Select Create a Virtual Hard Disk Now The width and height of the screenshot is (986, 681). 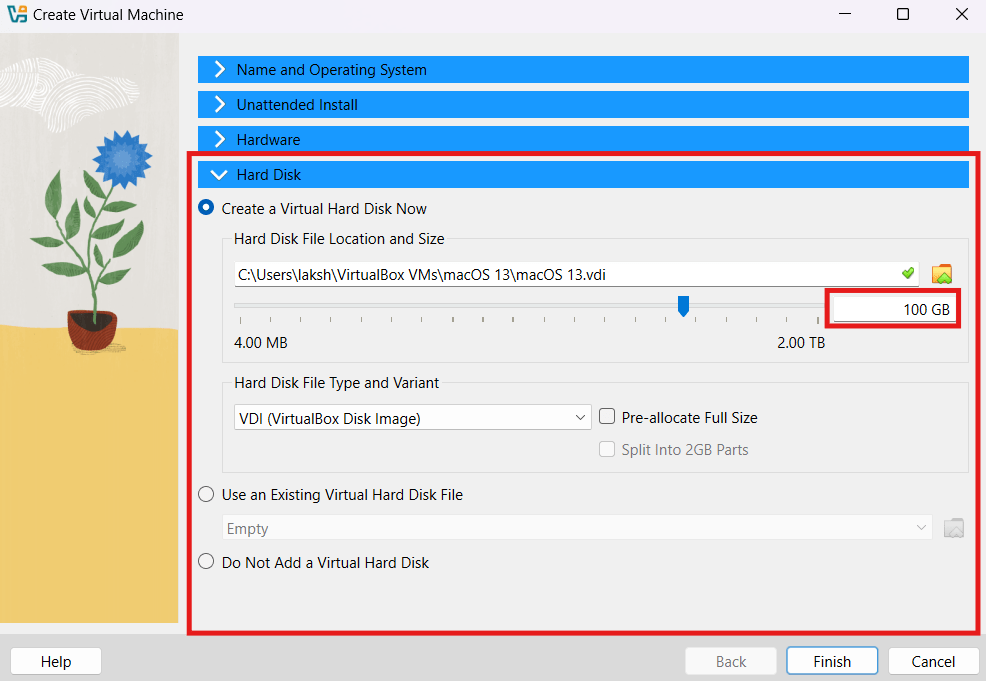click(207, 209)
